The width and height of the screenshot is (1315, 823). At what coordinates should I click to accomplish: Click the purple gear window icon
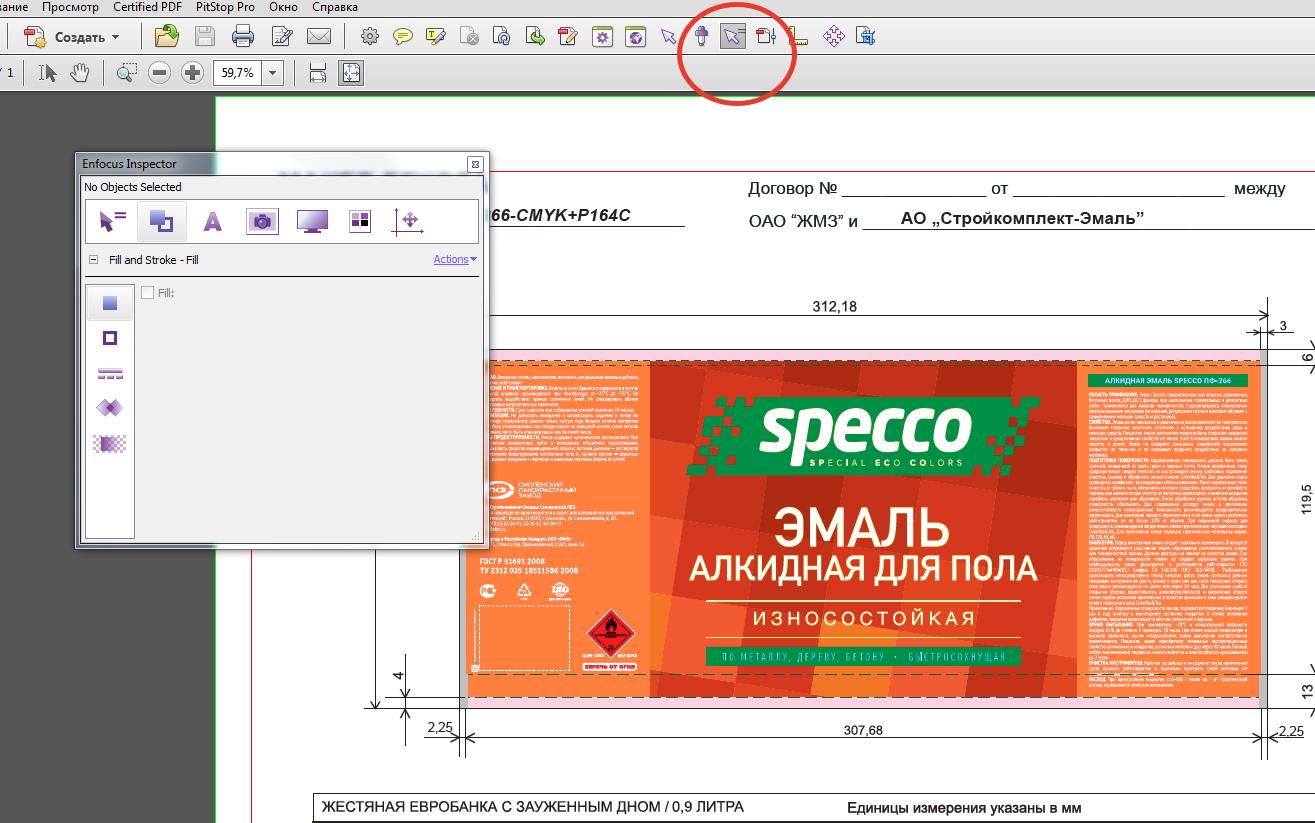tap(602, 37)
